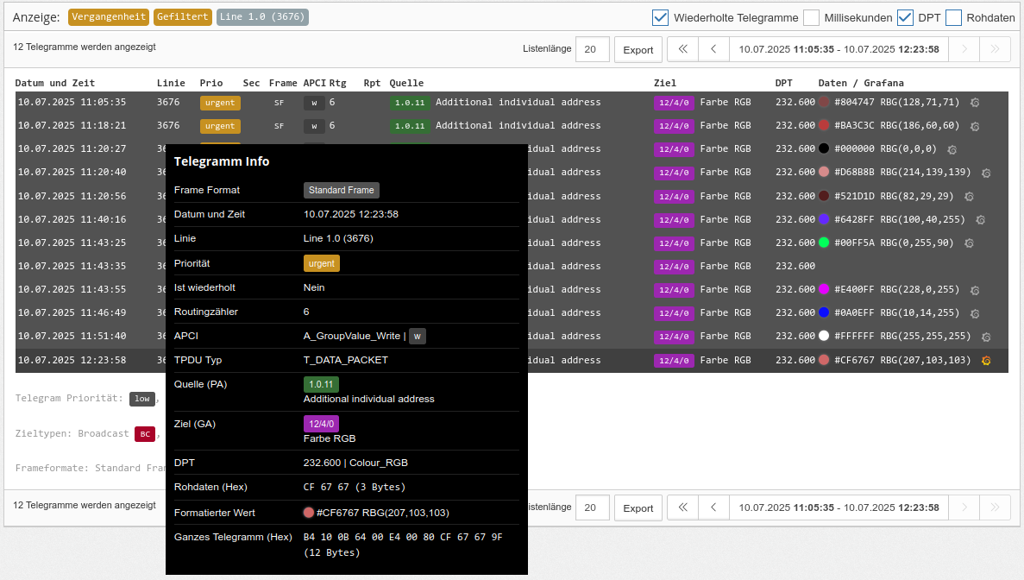Click the raw data CF 67 67 (3 Bytes)
This screenshot has width=1024, height=580.
[x=355, y=487]
